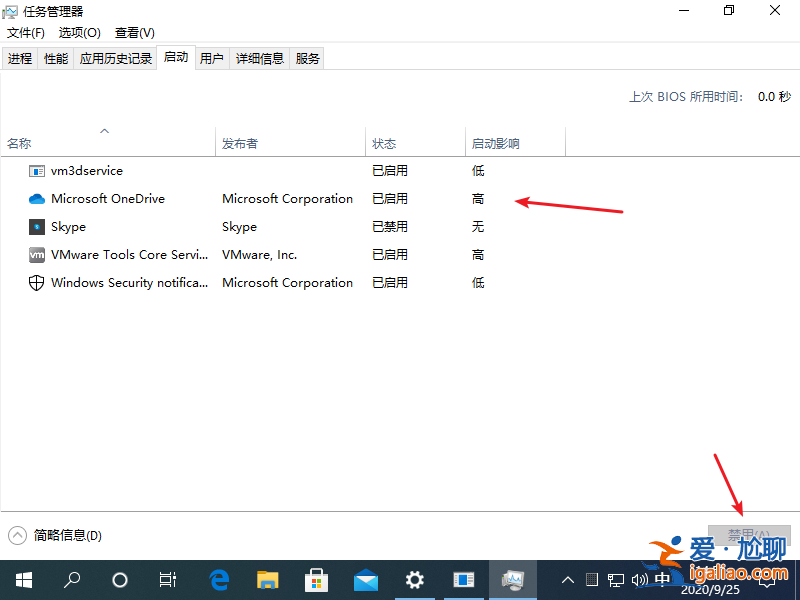
Task: Open the Mail app from the taskbar
Action: pos(365,579)
